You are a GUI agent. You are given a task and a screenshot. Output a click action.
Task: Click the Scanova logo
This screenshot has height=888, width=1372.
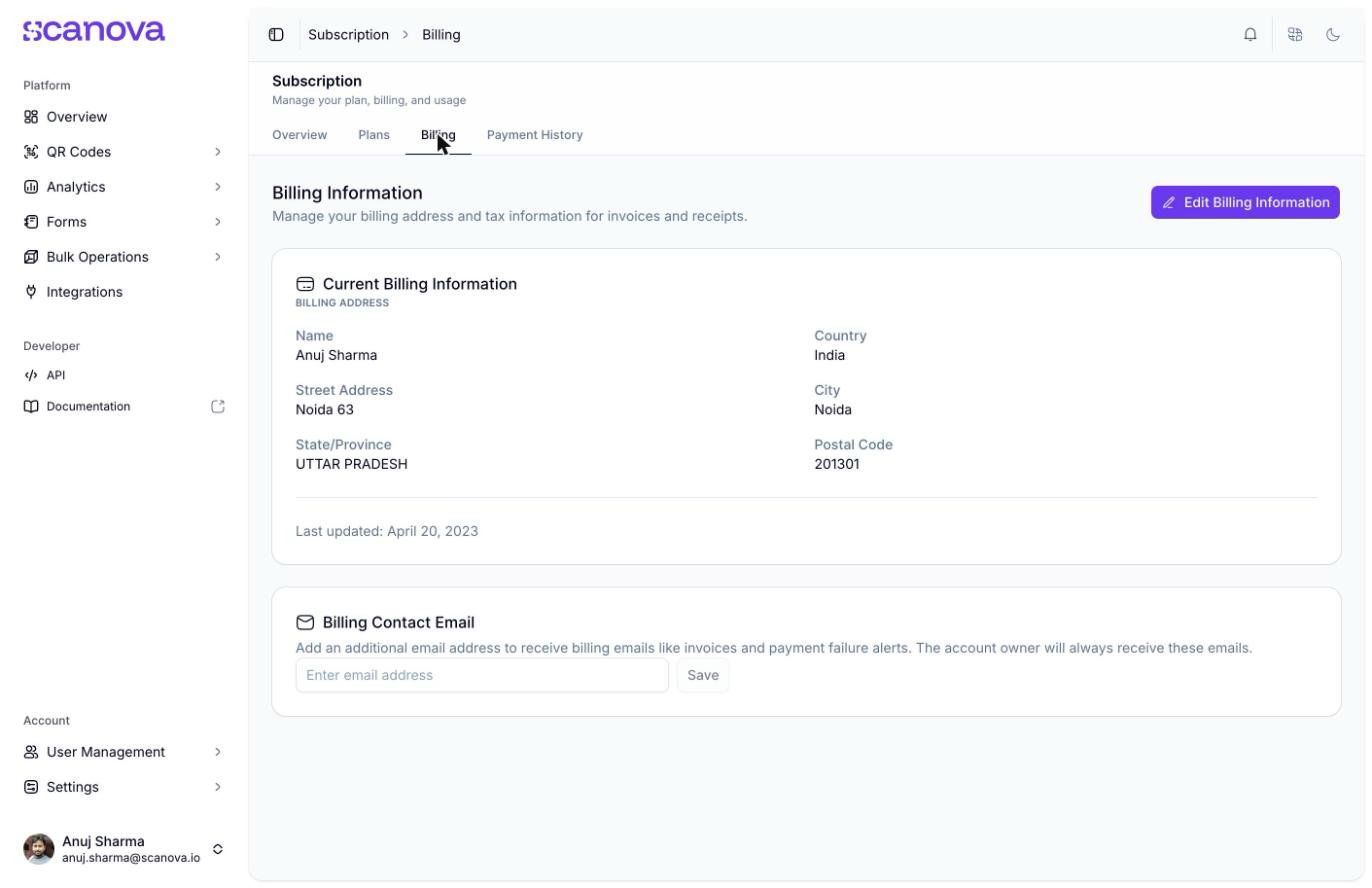point(94,31)
